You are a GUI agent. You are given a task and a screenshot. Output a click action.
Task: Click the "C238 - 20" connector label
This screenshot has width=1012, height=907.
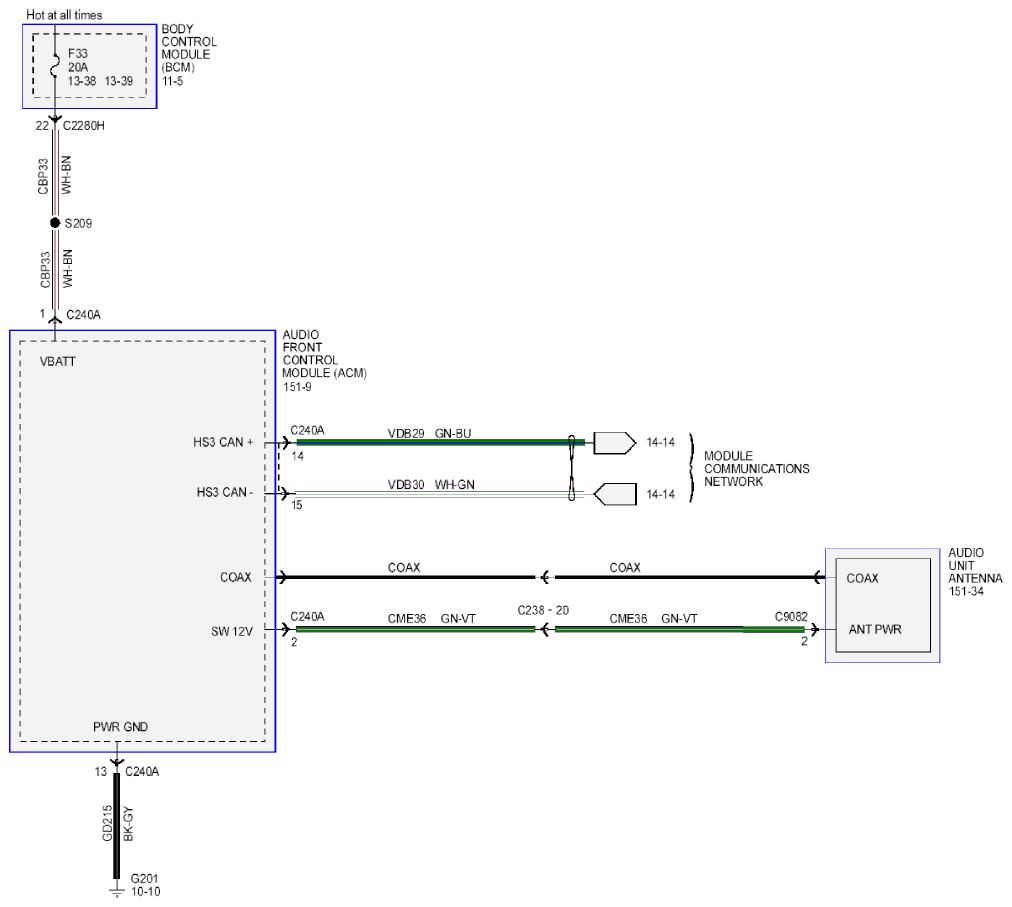[543, 611]
